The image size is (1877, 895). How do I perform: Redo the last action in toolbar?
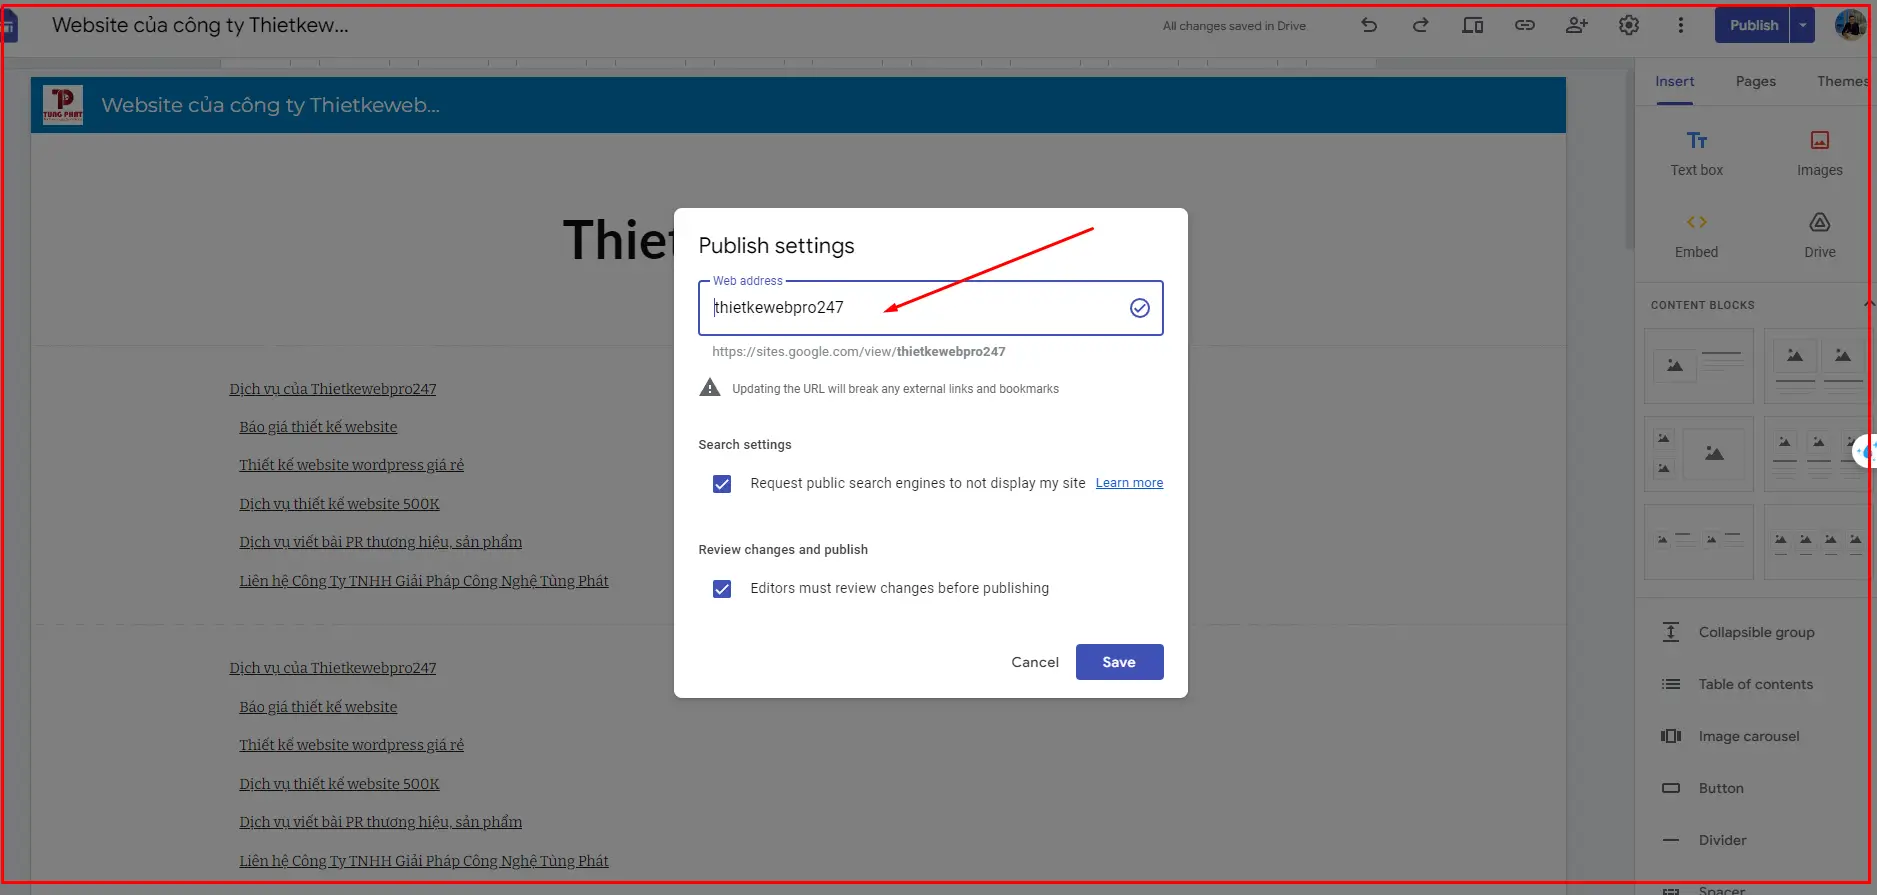tap(1420, 25)
